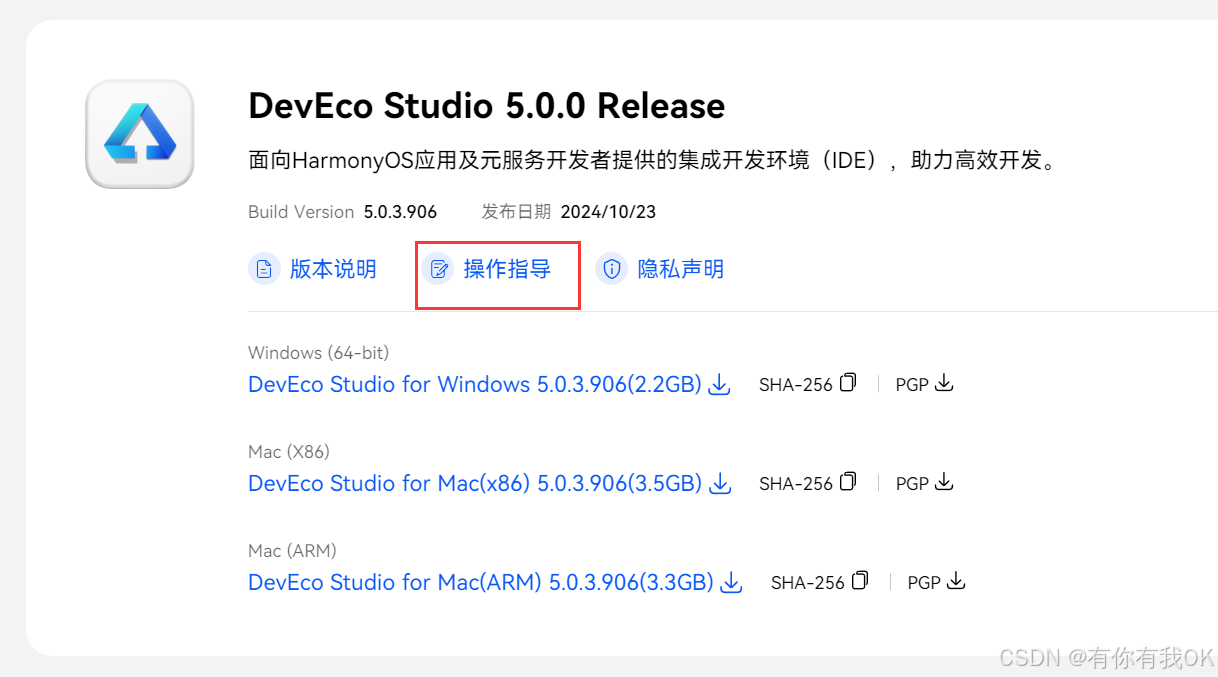Download DevEco Studio for Windows 5.0.3.906

click(x=475, y=385)
